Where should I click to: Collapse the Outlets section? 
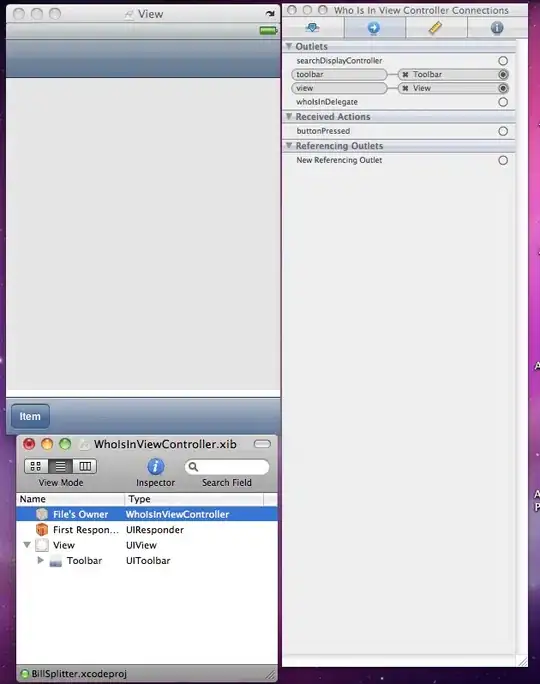tap(289, 46)
